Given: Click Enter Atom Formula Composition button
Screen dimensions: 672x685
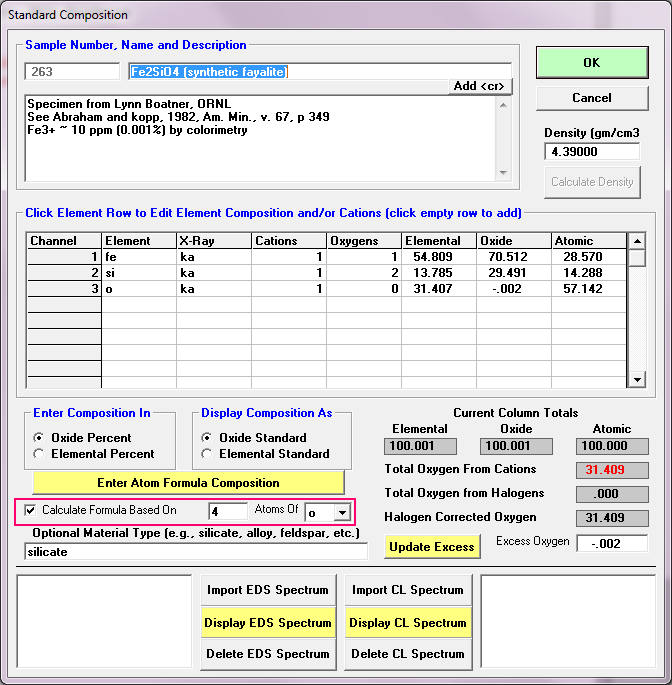Looking at the screenshot, I should pyautogui.click(x=188, y=483).
